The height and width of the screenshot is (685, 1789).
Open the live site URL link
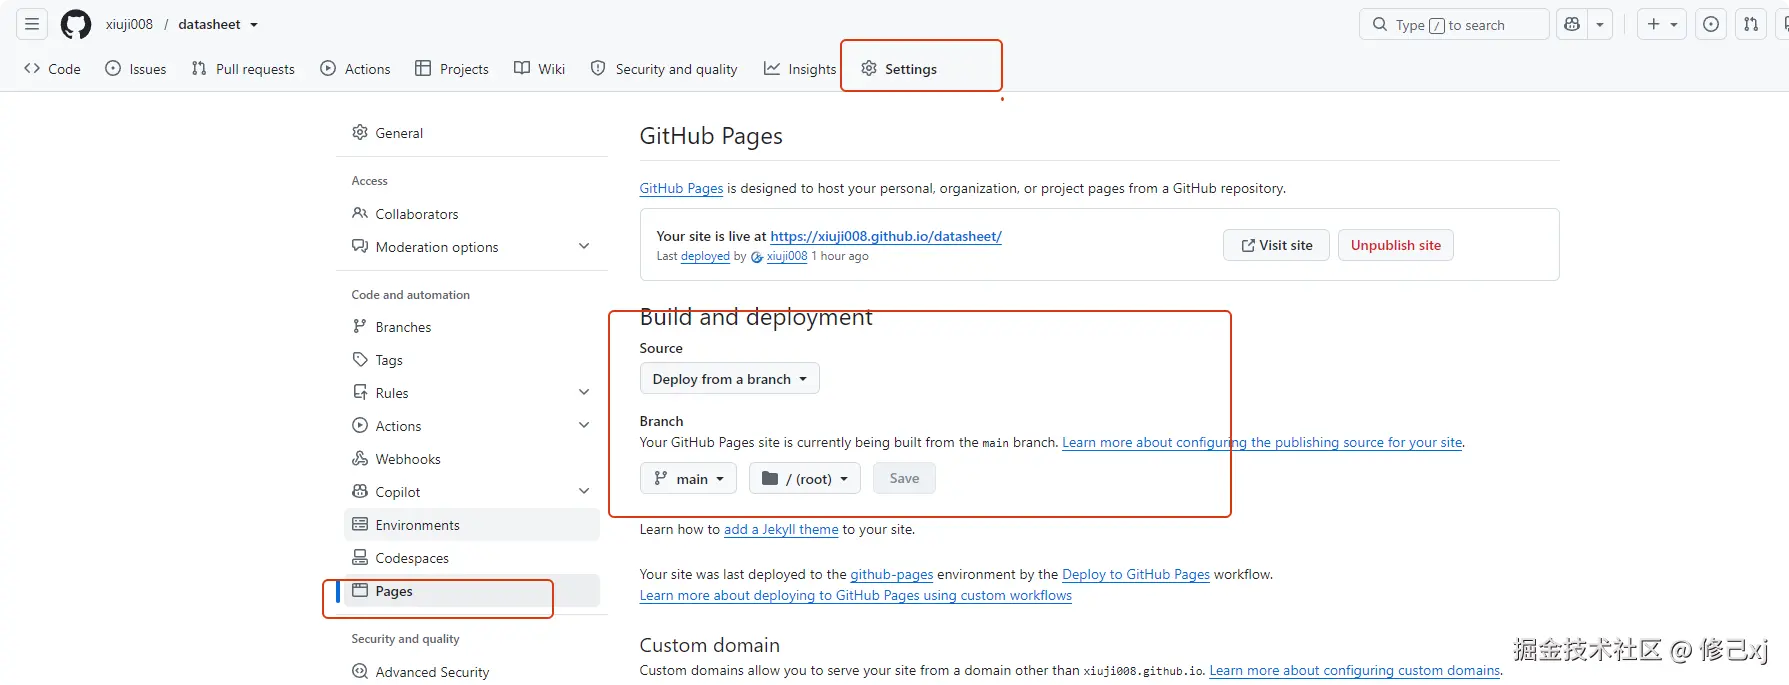886,236
